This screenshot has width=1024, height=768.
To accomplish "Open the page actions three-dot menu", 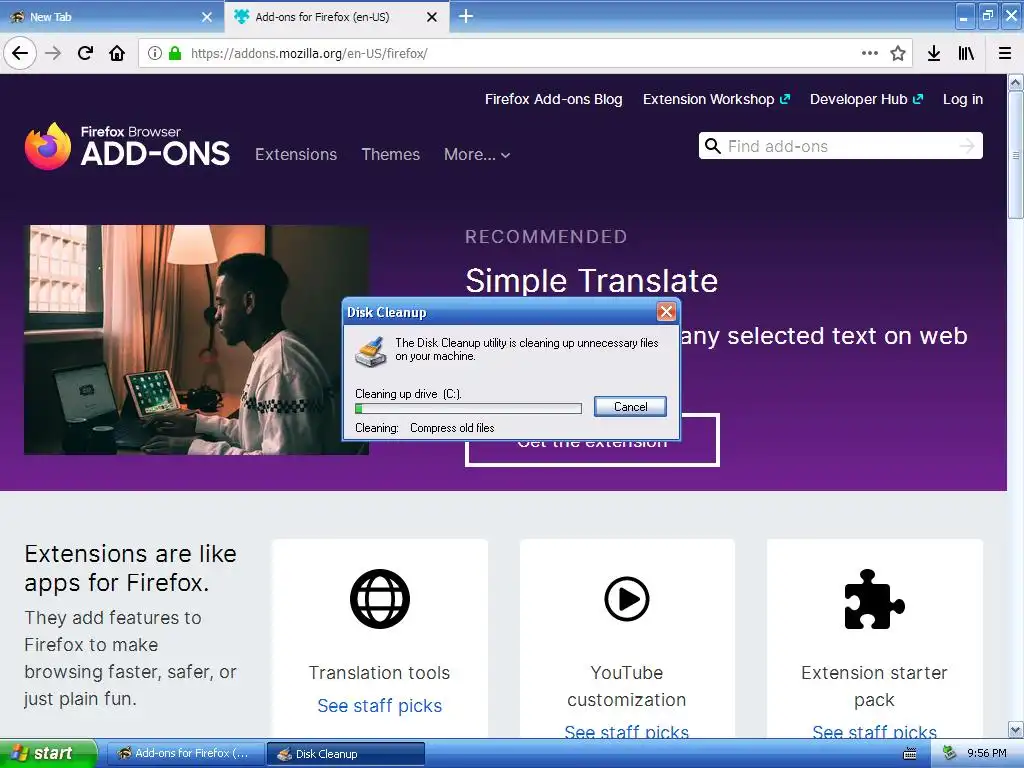I will (x=869, y=53).
